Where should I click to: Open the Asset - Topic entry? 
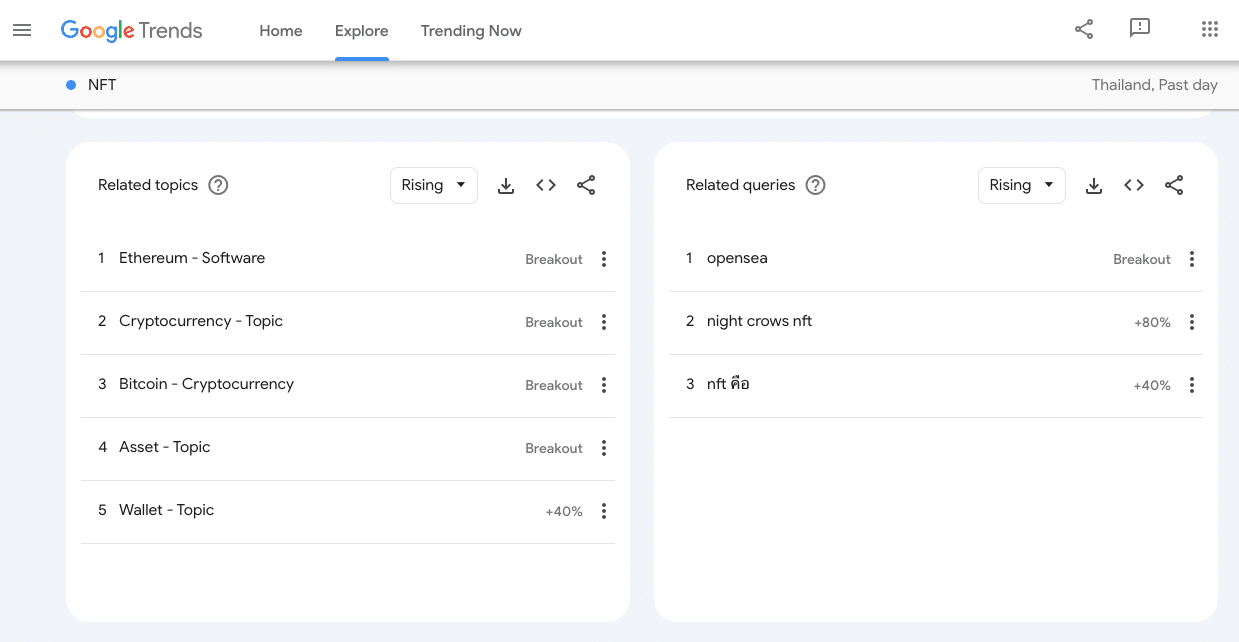(165, 447)
